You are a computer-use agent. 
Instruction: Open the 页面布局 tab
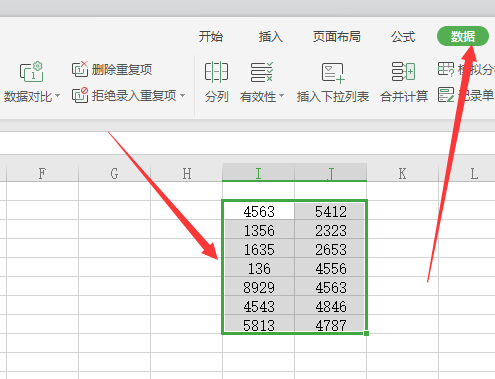[x=337, y=36]
